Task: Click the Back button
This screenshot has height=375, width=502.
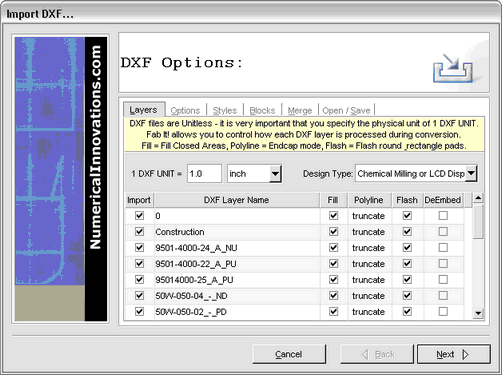Action: pyautogui.click(x=377, y=354)
